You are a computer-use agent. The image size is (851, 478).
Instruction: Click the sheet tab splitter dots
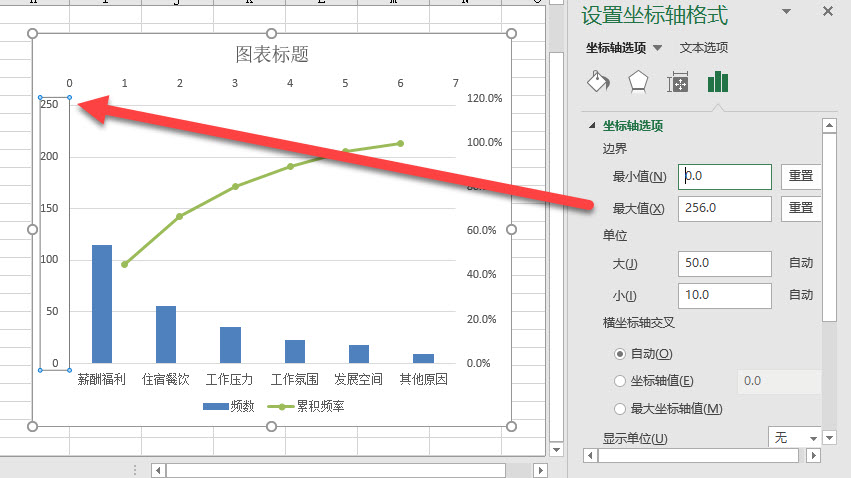pos(135,470)
